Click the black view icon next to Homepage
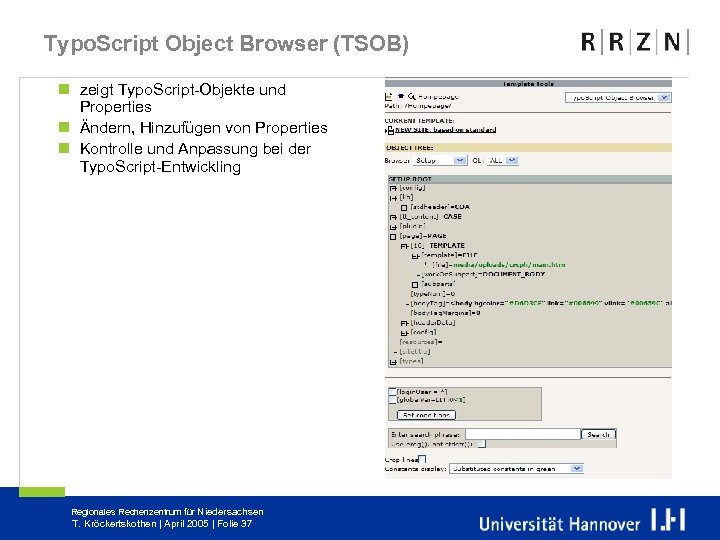The image size is (720, 540). (x=401, y=96)
